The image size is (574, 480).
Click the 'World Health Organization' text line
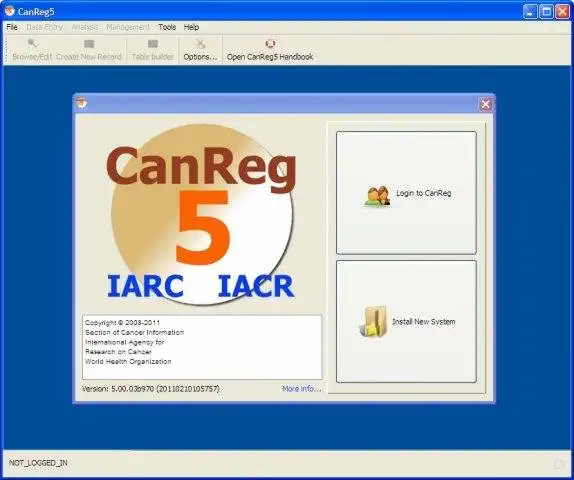128,361
